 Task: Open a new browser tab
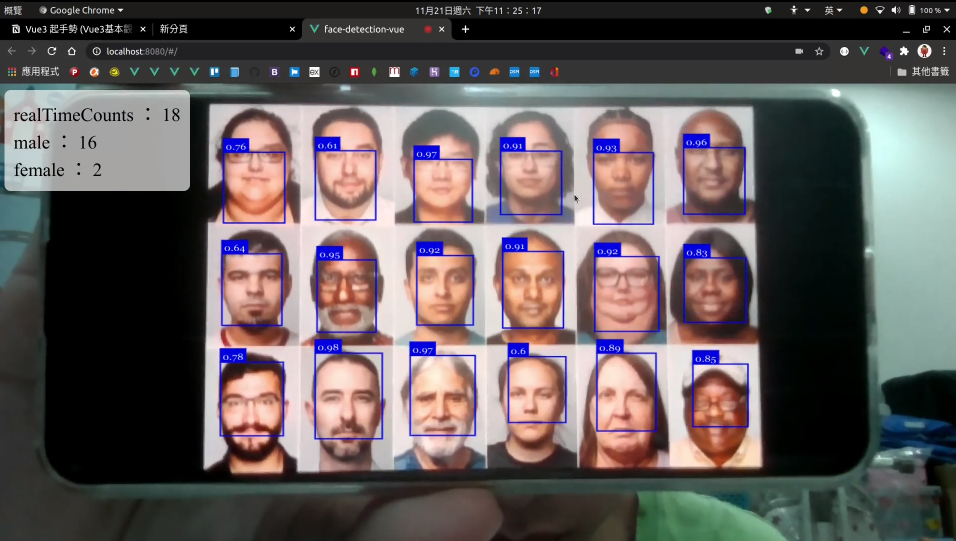[x=465, y=29]
